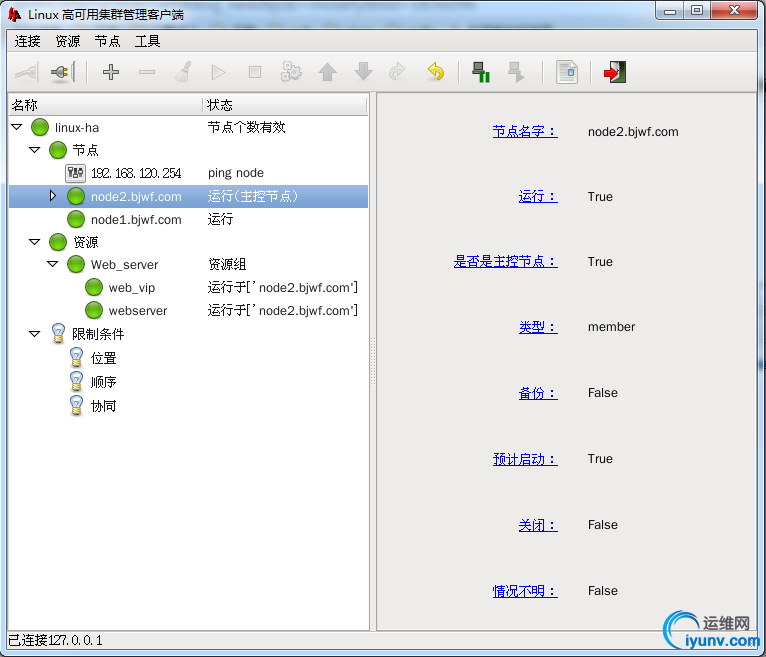Collapse the Web_server resource group

52,264
